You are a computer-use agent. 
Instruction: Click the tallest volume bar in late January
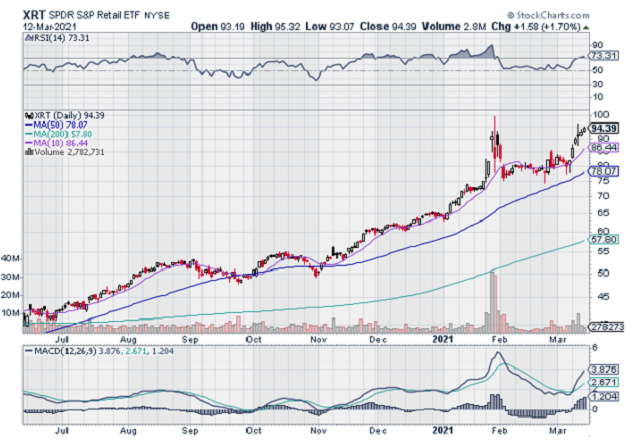(x=492, y=303)
